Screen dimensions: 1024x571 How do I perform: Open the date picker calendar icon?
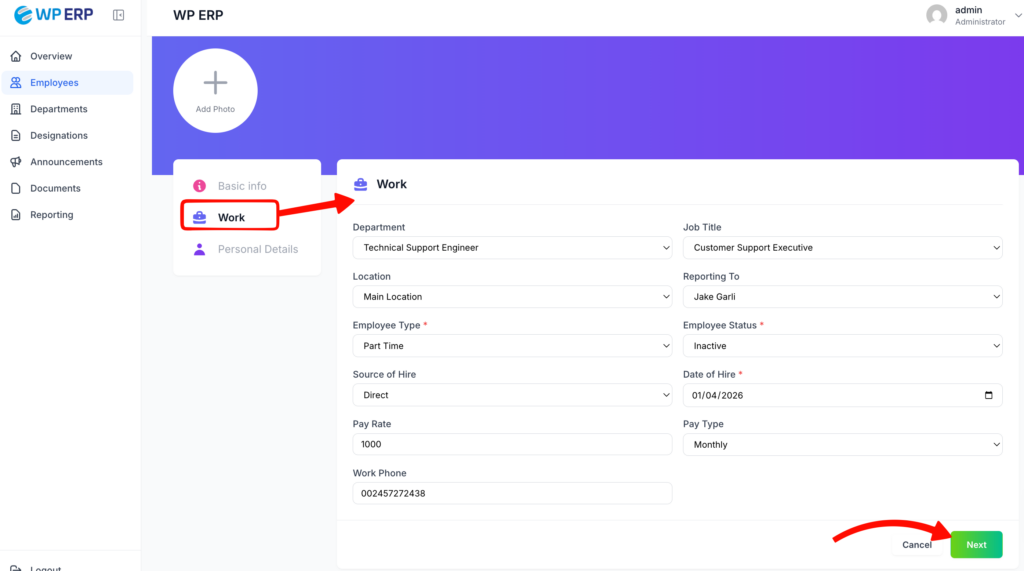(989, 395)
